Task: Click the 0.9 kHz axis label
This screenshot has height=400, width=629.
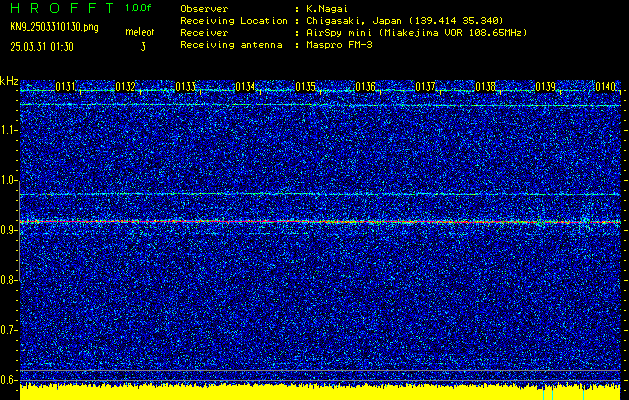Action: (8, 231)
